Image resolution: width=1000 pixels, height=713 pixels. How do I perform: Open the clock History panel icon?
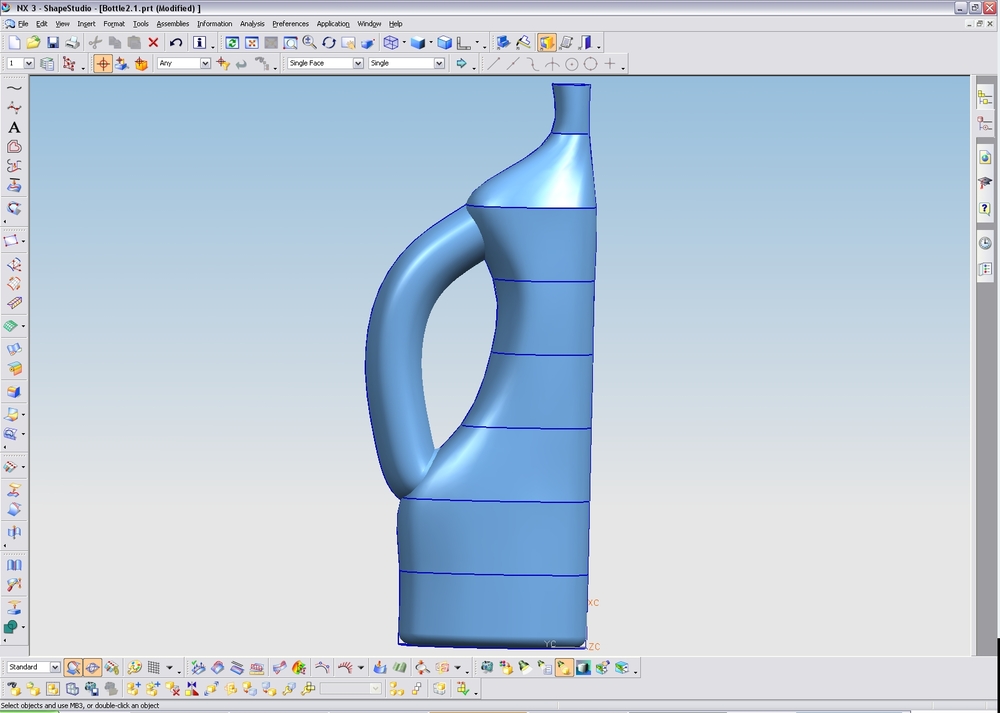click(985, 243)
